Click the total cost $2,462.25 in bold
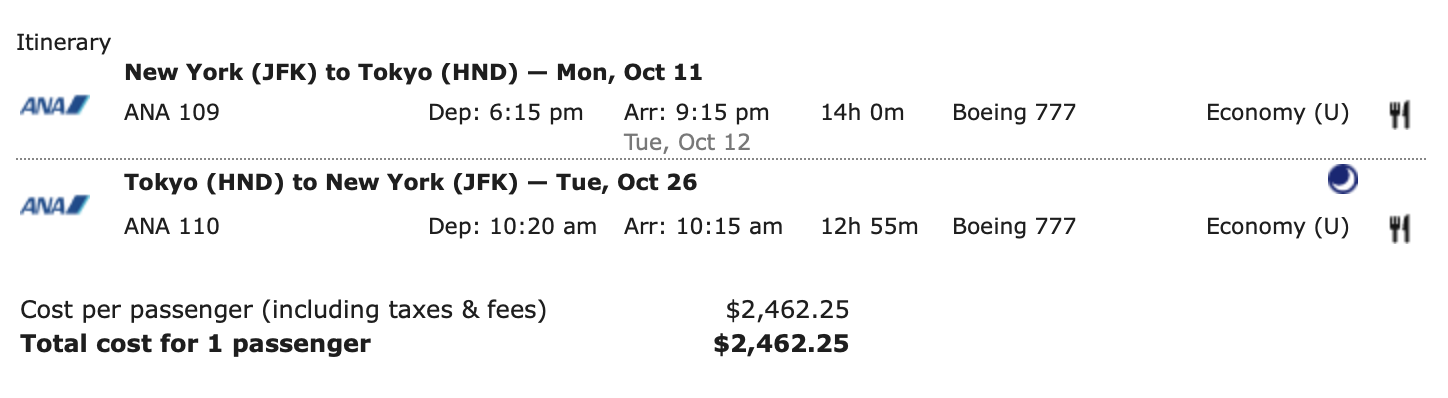Screen dimensions: 1448x398 pyautogui.click(x=781, y=345)
